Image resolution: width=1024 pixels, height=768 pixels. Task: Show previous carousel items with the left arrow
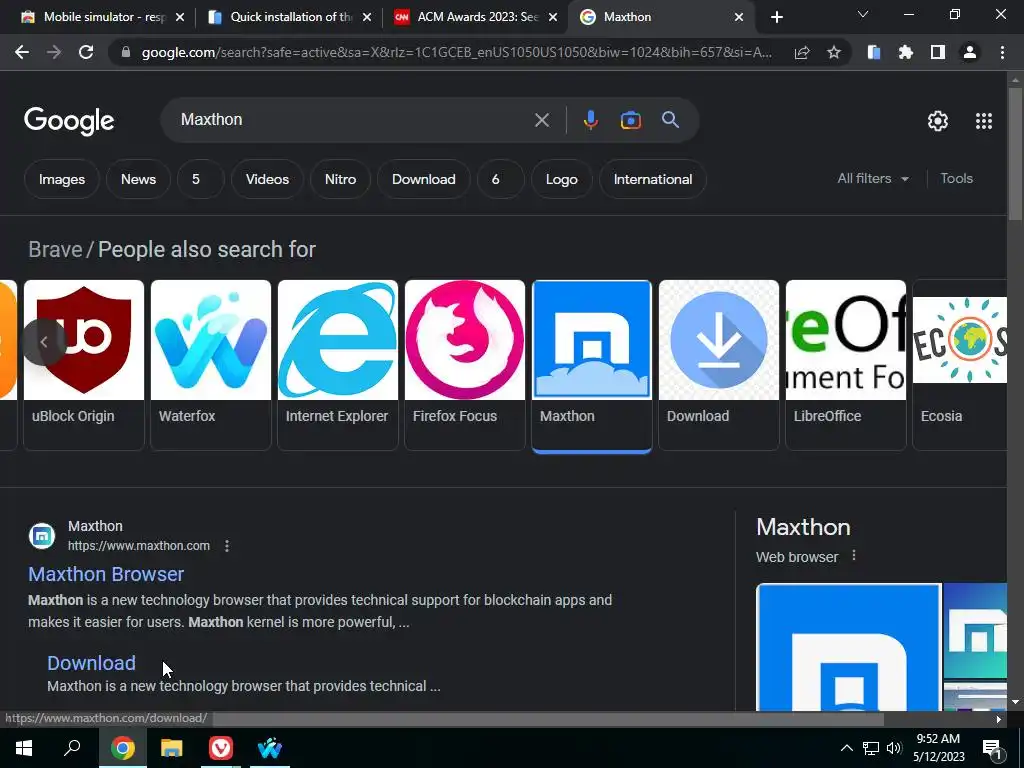44,341
